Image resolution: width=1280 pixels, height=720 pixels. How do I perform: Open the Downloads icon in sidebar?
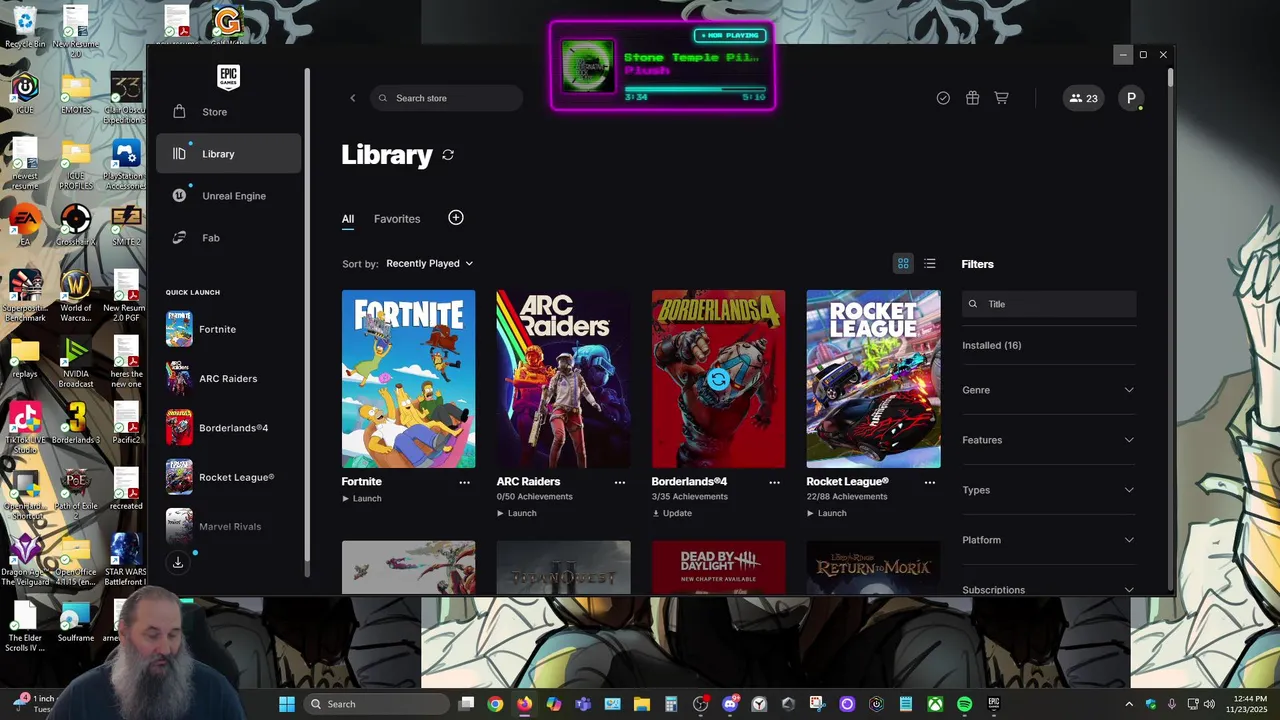(x=178, y=562)
